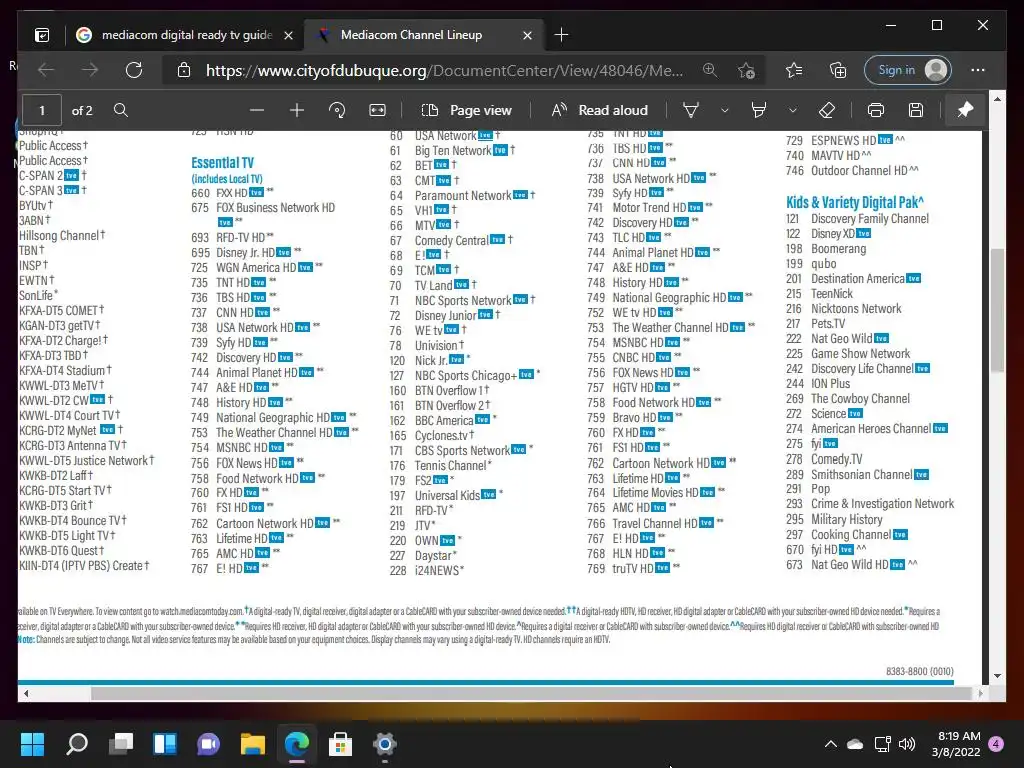The height and width of the screenshot is (768, 1024).
Task: Open Page view options
Action: point(467,110)
